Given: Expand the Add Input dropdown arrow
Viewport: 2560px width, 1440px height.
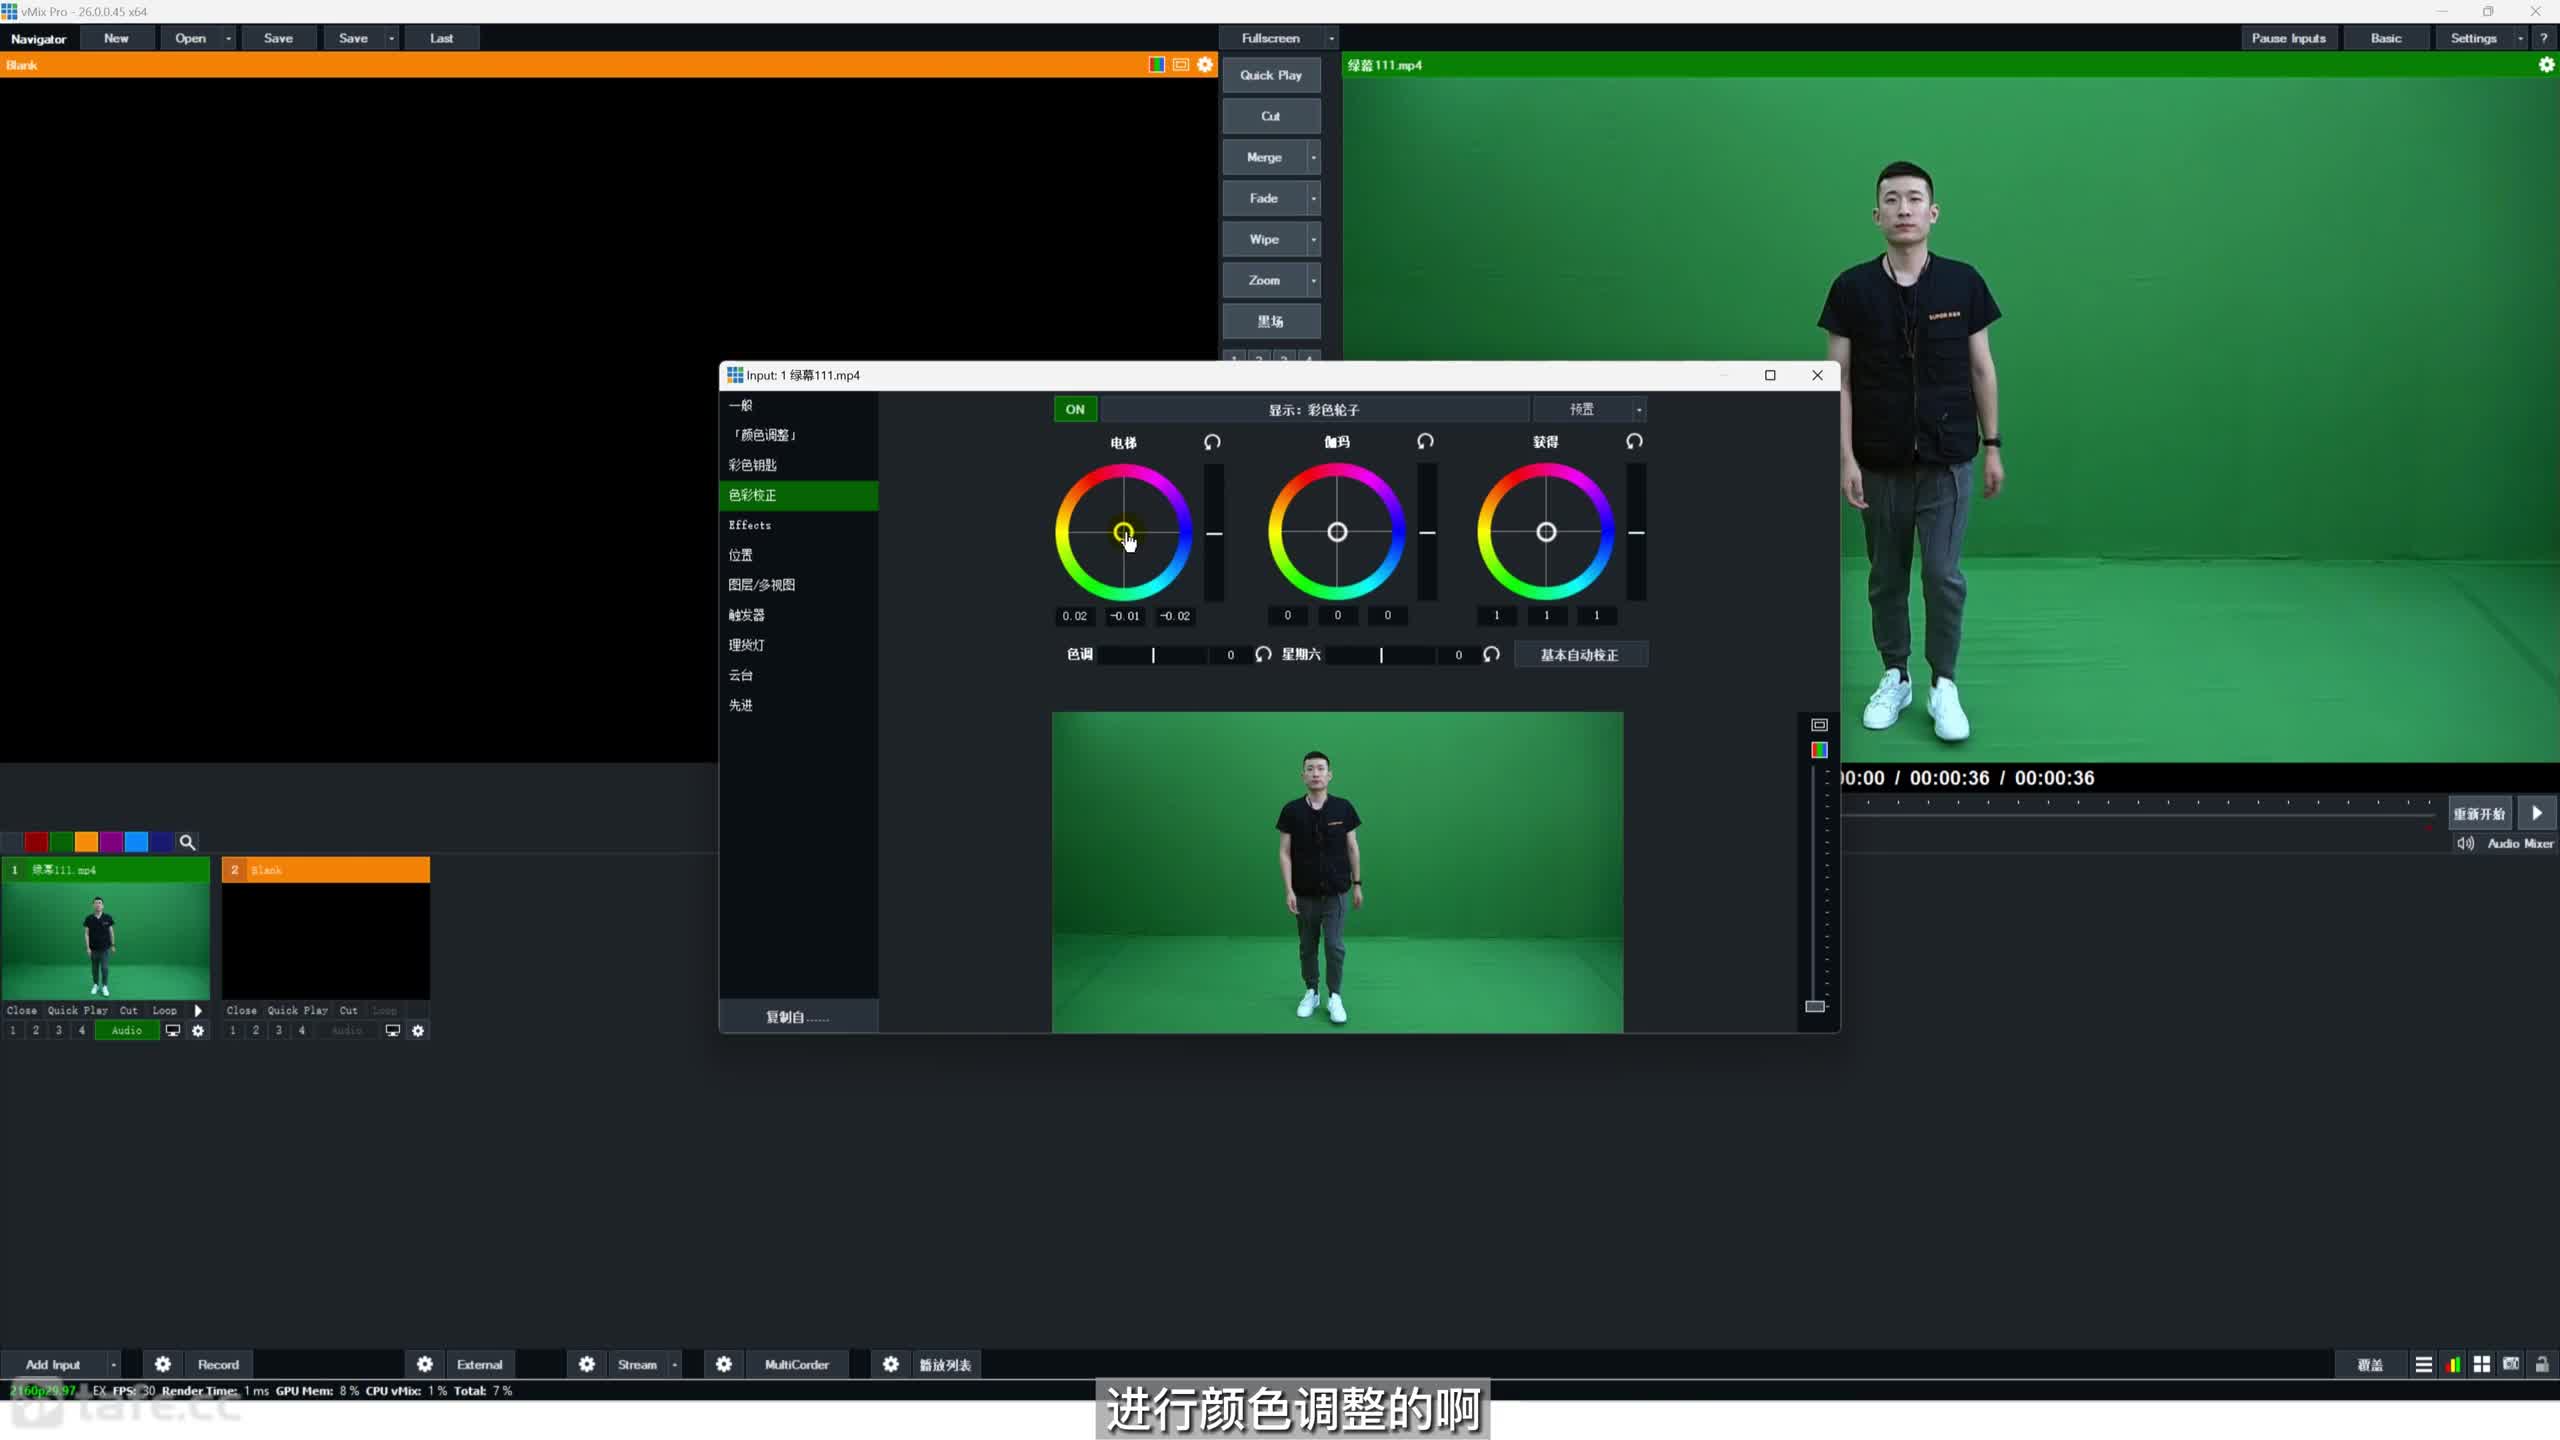Looking at the screenshot, I should click(x=114, y=1364).
